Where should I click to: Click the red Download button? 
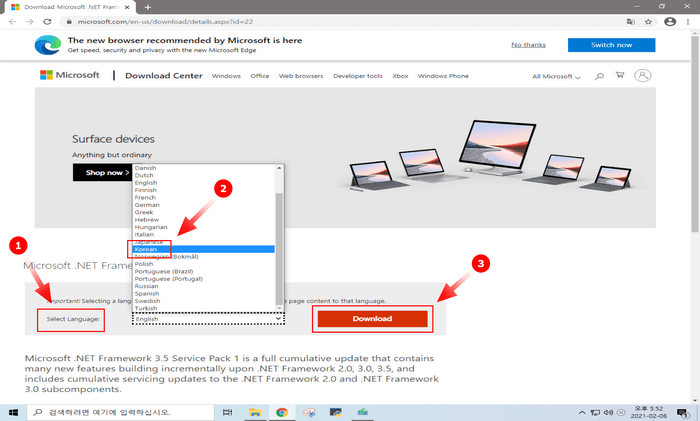pyautogui.click(x=372, y=319)
